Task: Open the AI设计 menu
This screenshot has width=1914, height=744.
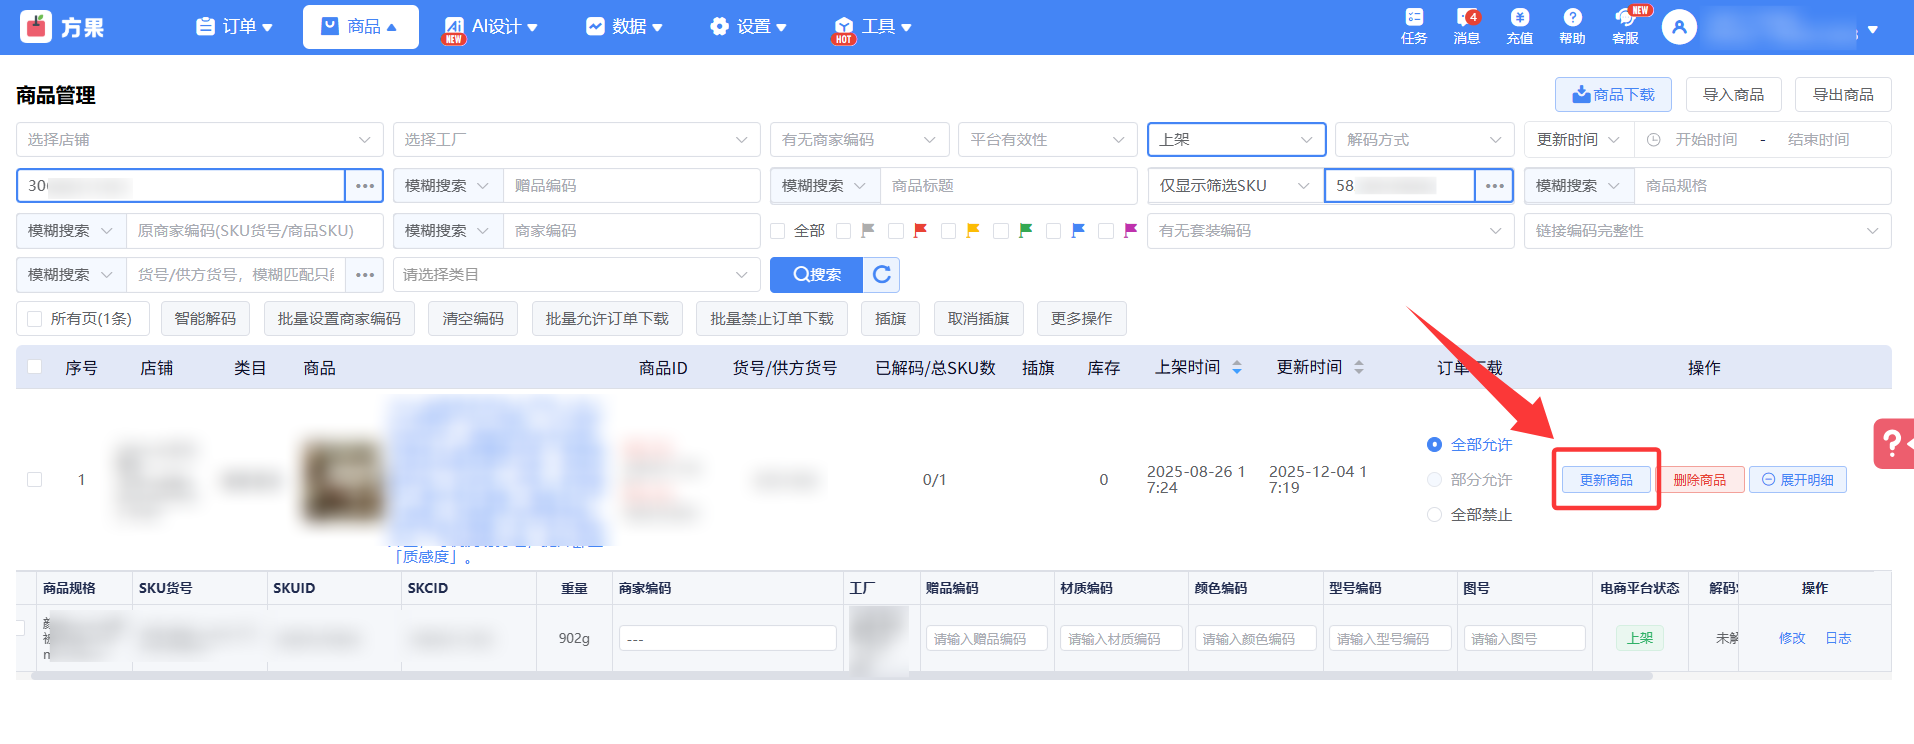Action: pos(491,27)
